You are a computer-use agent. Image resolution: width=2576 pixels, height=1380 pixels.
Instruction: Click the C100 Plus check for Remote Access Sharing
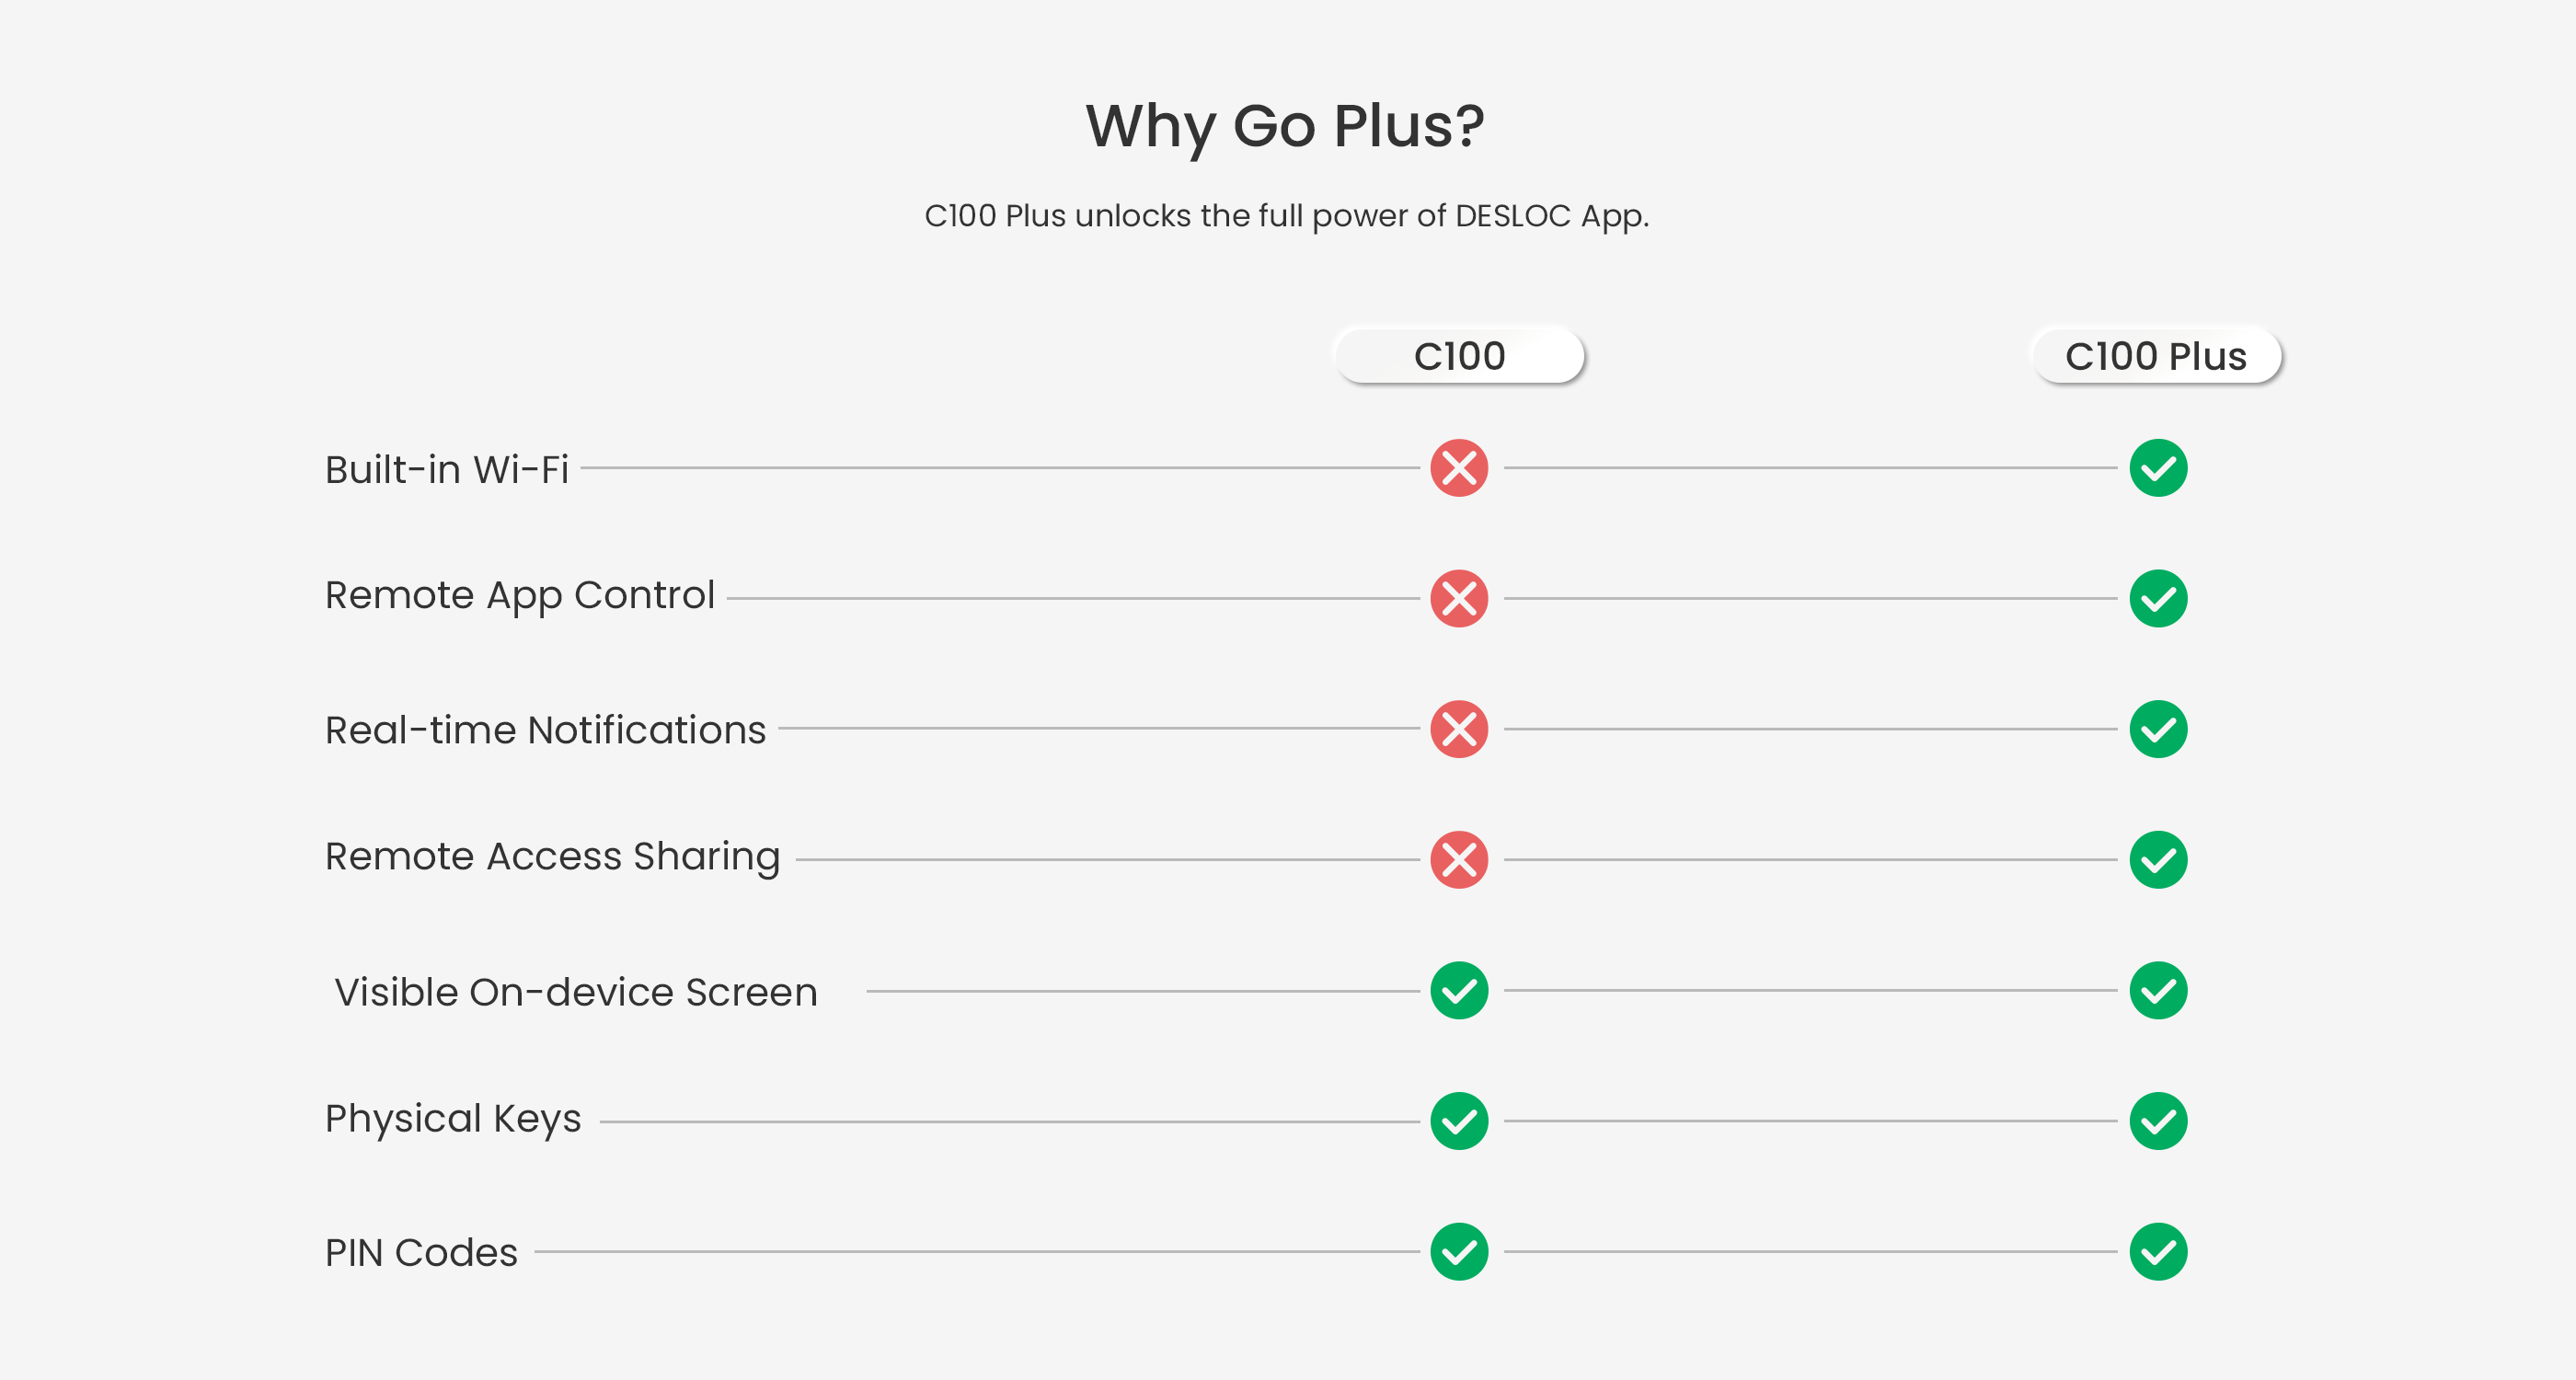(x=2158, y=860)
